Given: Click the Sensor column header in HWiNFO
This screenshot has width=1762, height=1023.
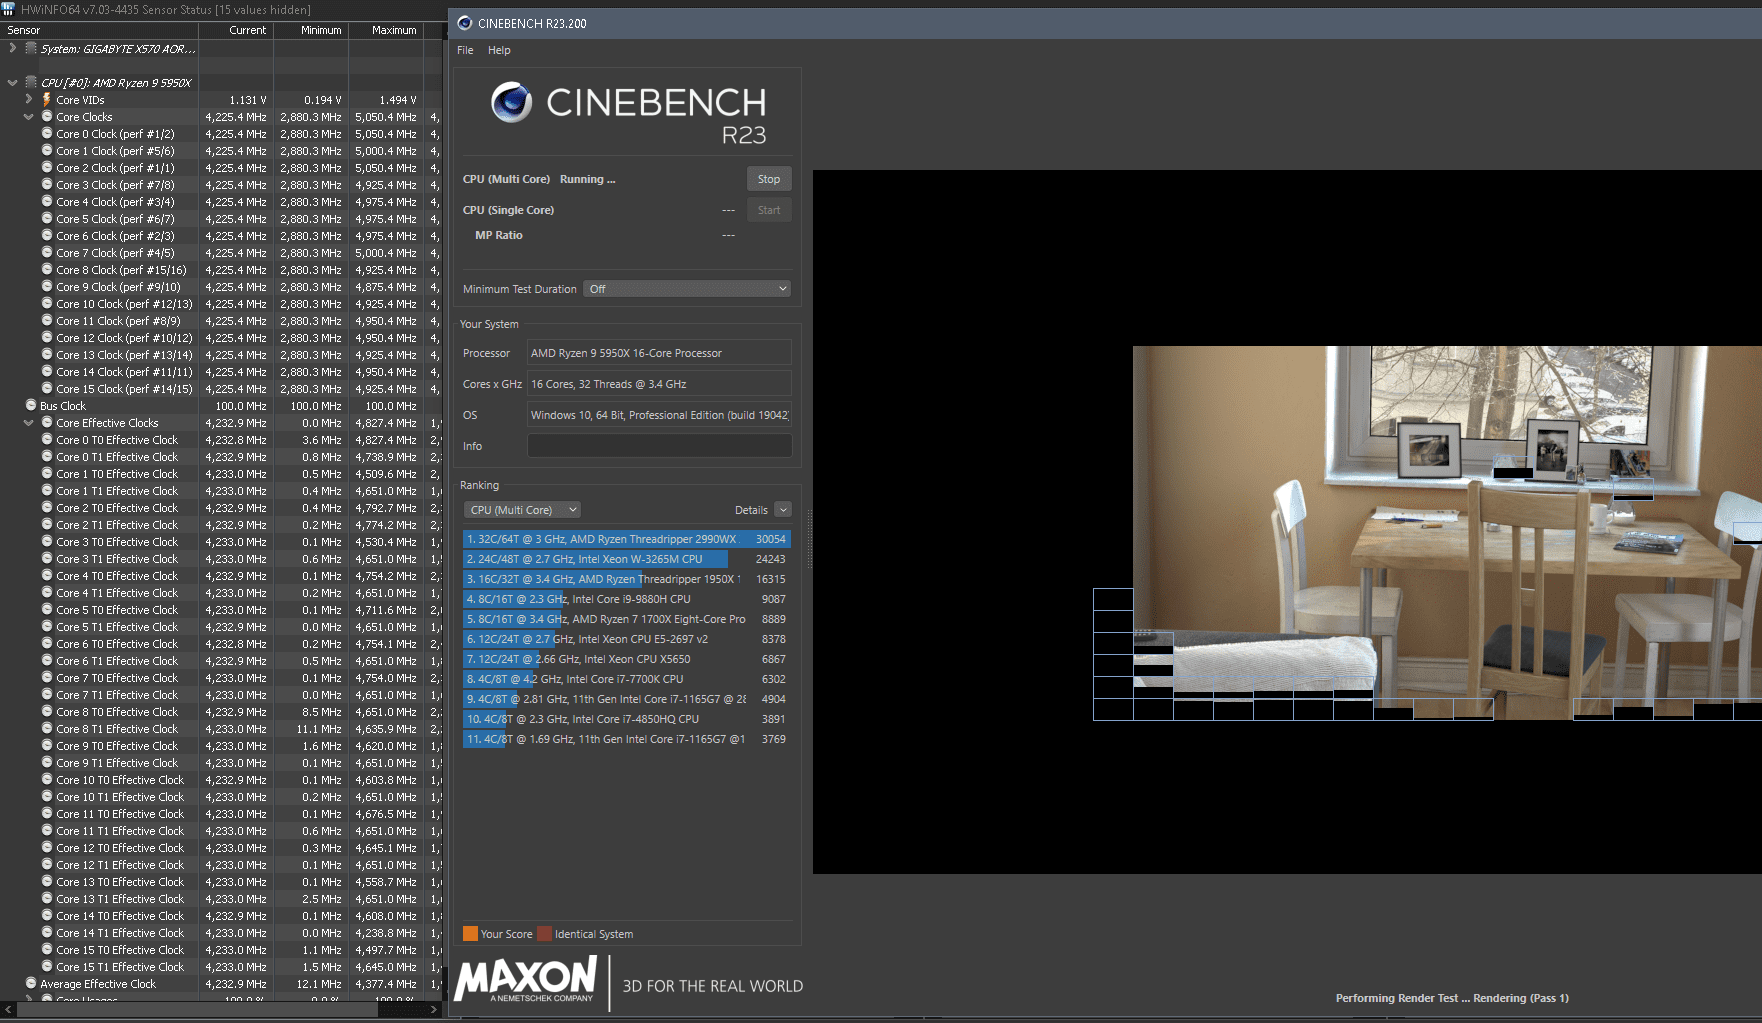Looking at the screenshot, I should point(100,30).
